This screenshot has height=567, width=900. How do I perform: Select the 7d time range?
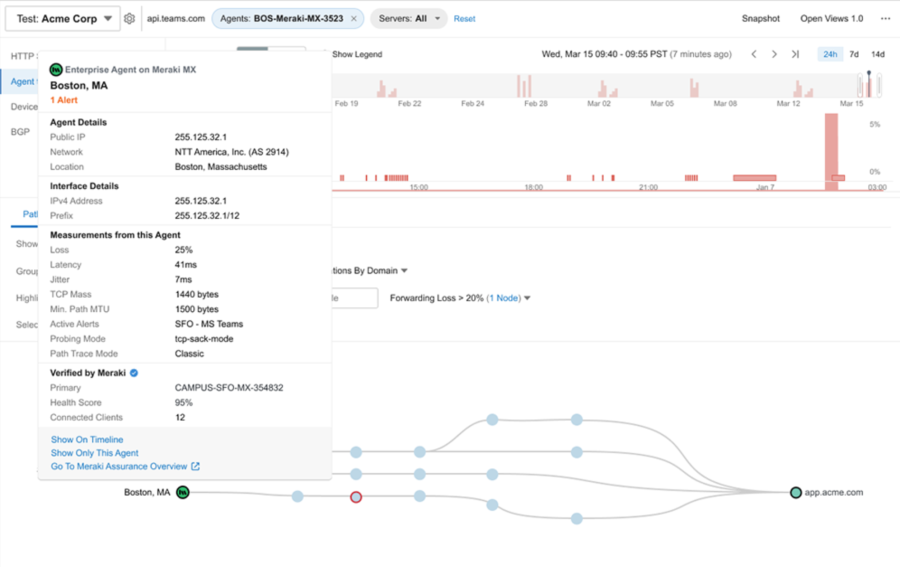click(x=854, y=54)
